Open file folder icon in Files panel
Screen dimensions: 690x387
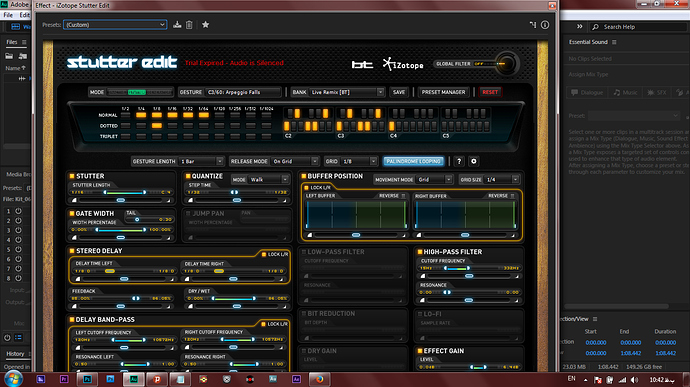9,56
